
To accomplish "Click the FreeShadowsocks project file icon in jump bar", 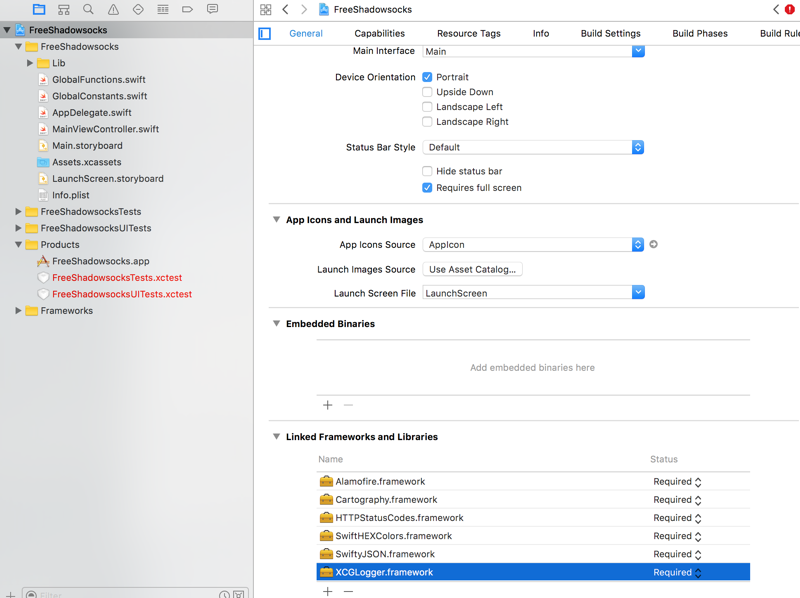I will 323,9.
